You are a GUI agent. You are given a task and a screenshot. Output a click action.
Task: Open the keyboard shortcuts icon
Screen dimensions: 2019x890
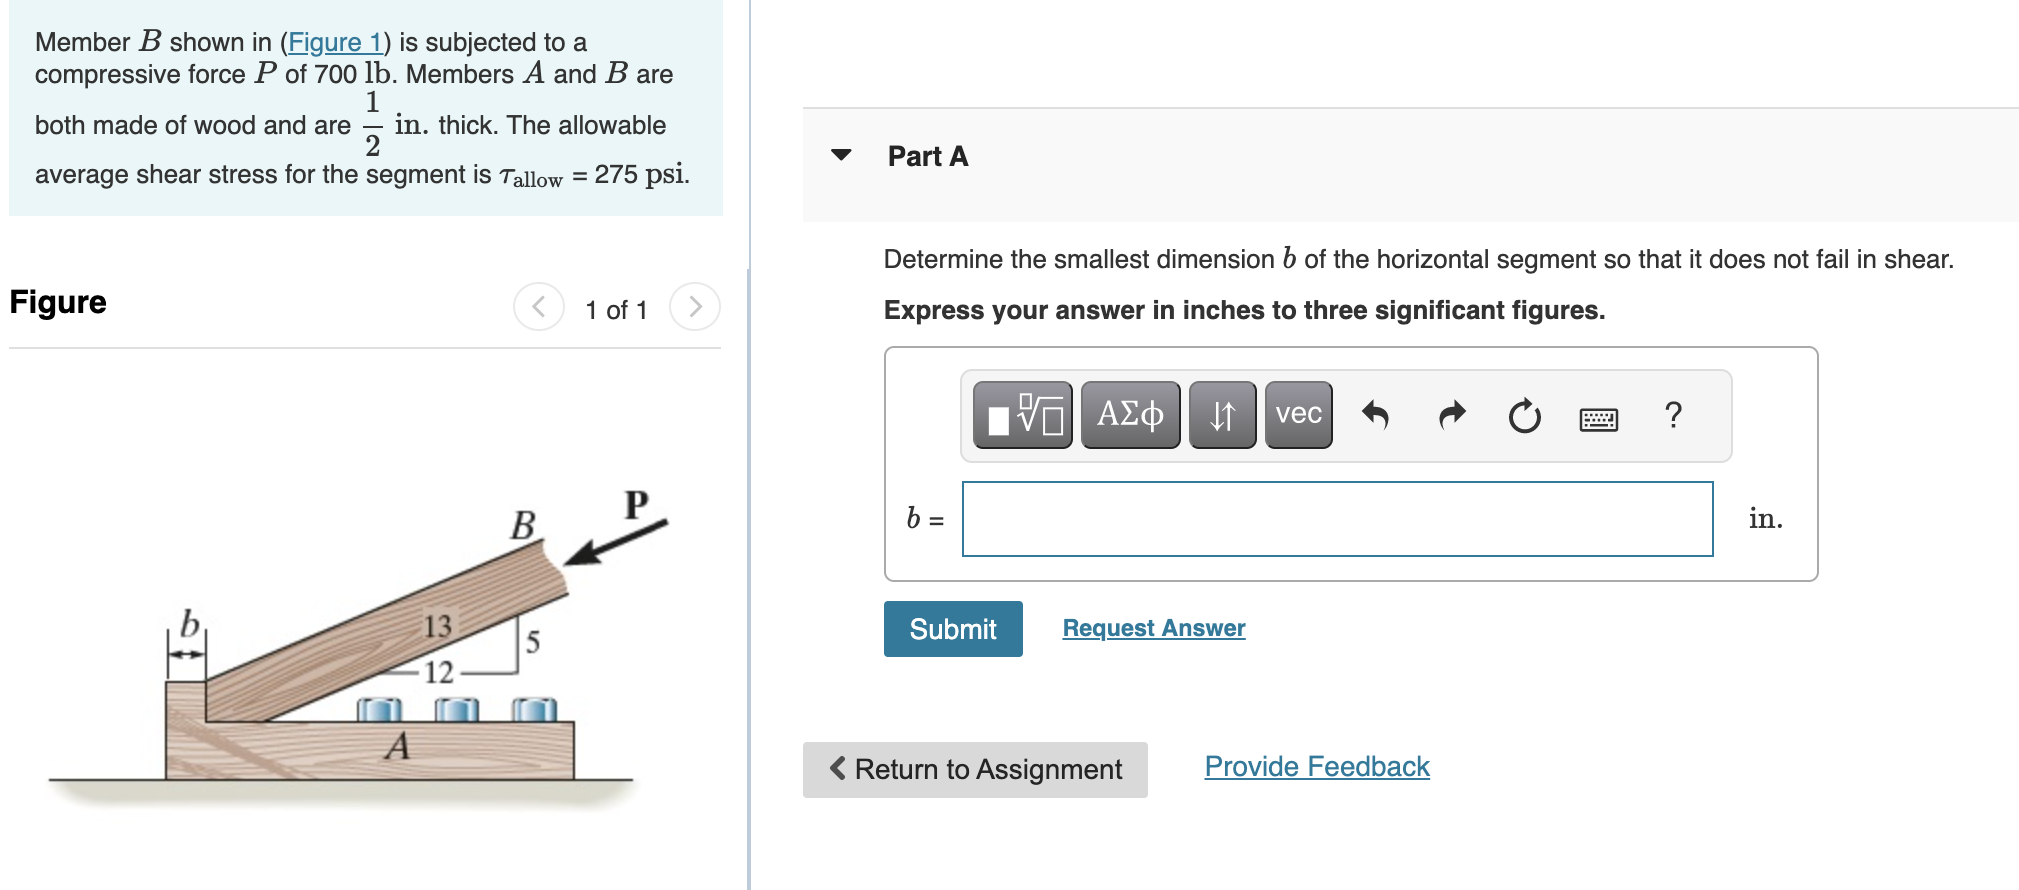click(x=1597, y=420)
